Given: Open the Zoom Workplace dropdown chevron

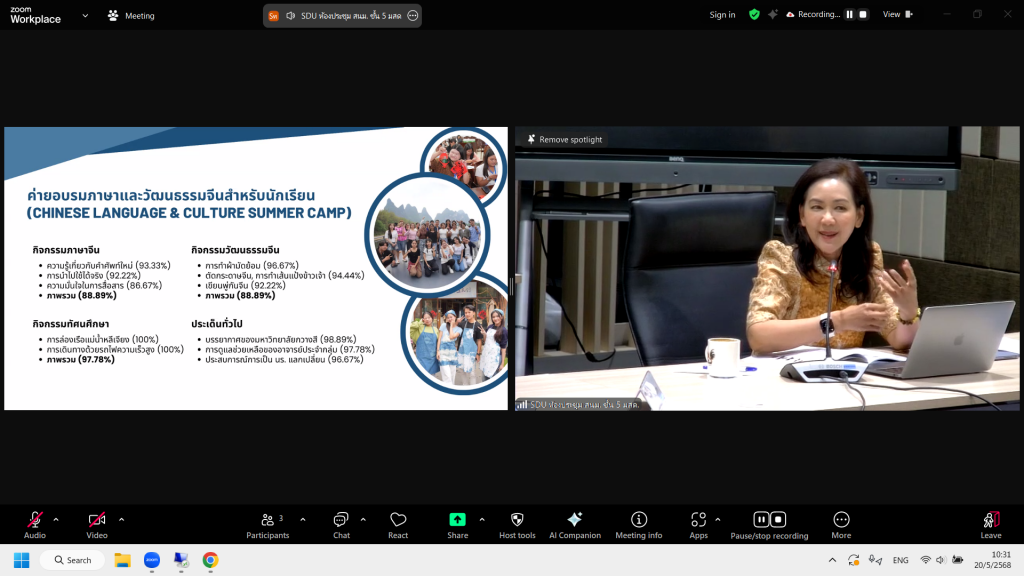Looking at the screenshot, I should pos(84,16).
